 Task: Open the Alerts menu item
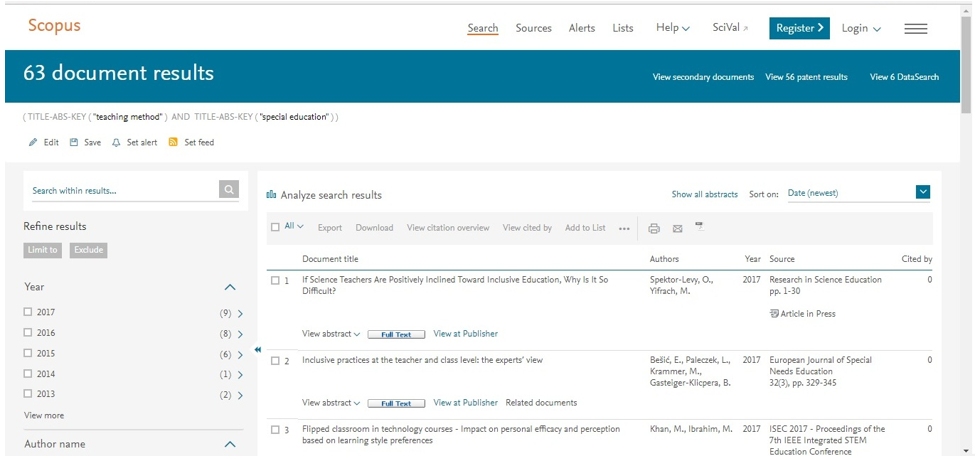pos(581,28)
